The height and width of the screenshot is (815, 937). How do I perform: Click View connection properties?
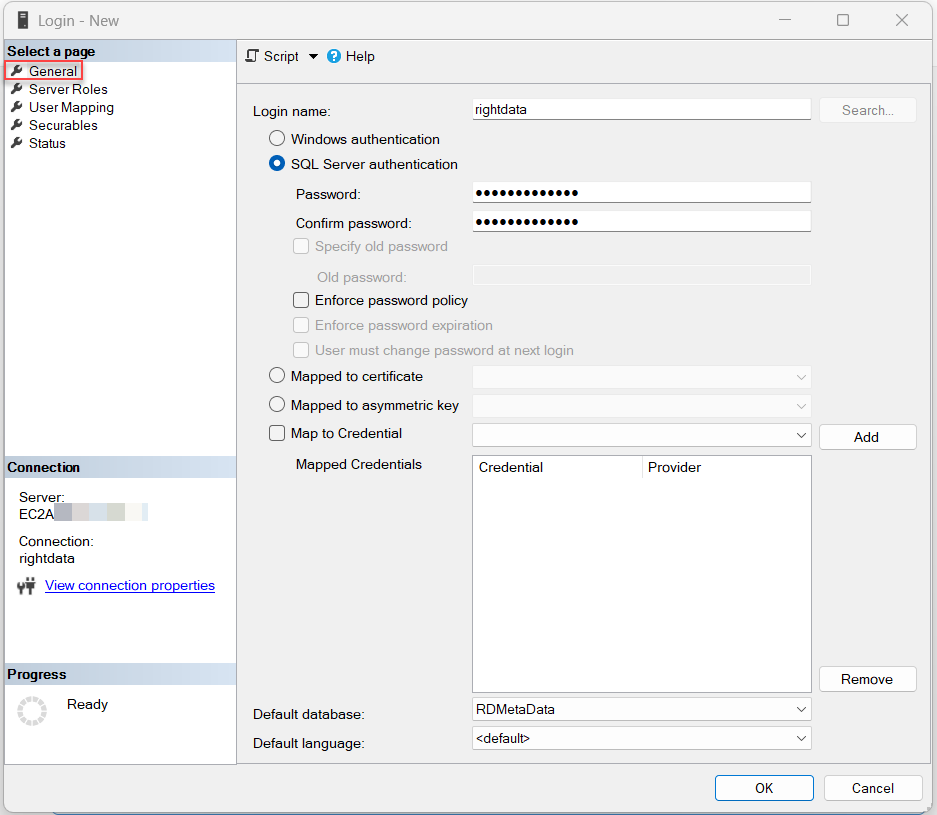(x=129, y=585)
